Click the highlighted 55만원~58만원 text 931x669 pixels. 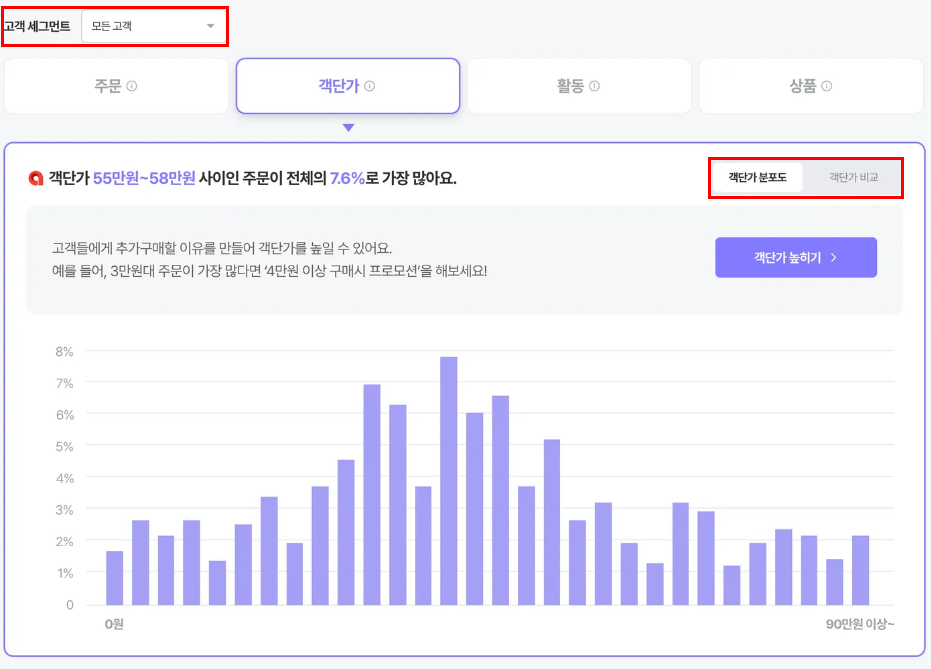pos(144,178)
